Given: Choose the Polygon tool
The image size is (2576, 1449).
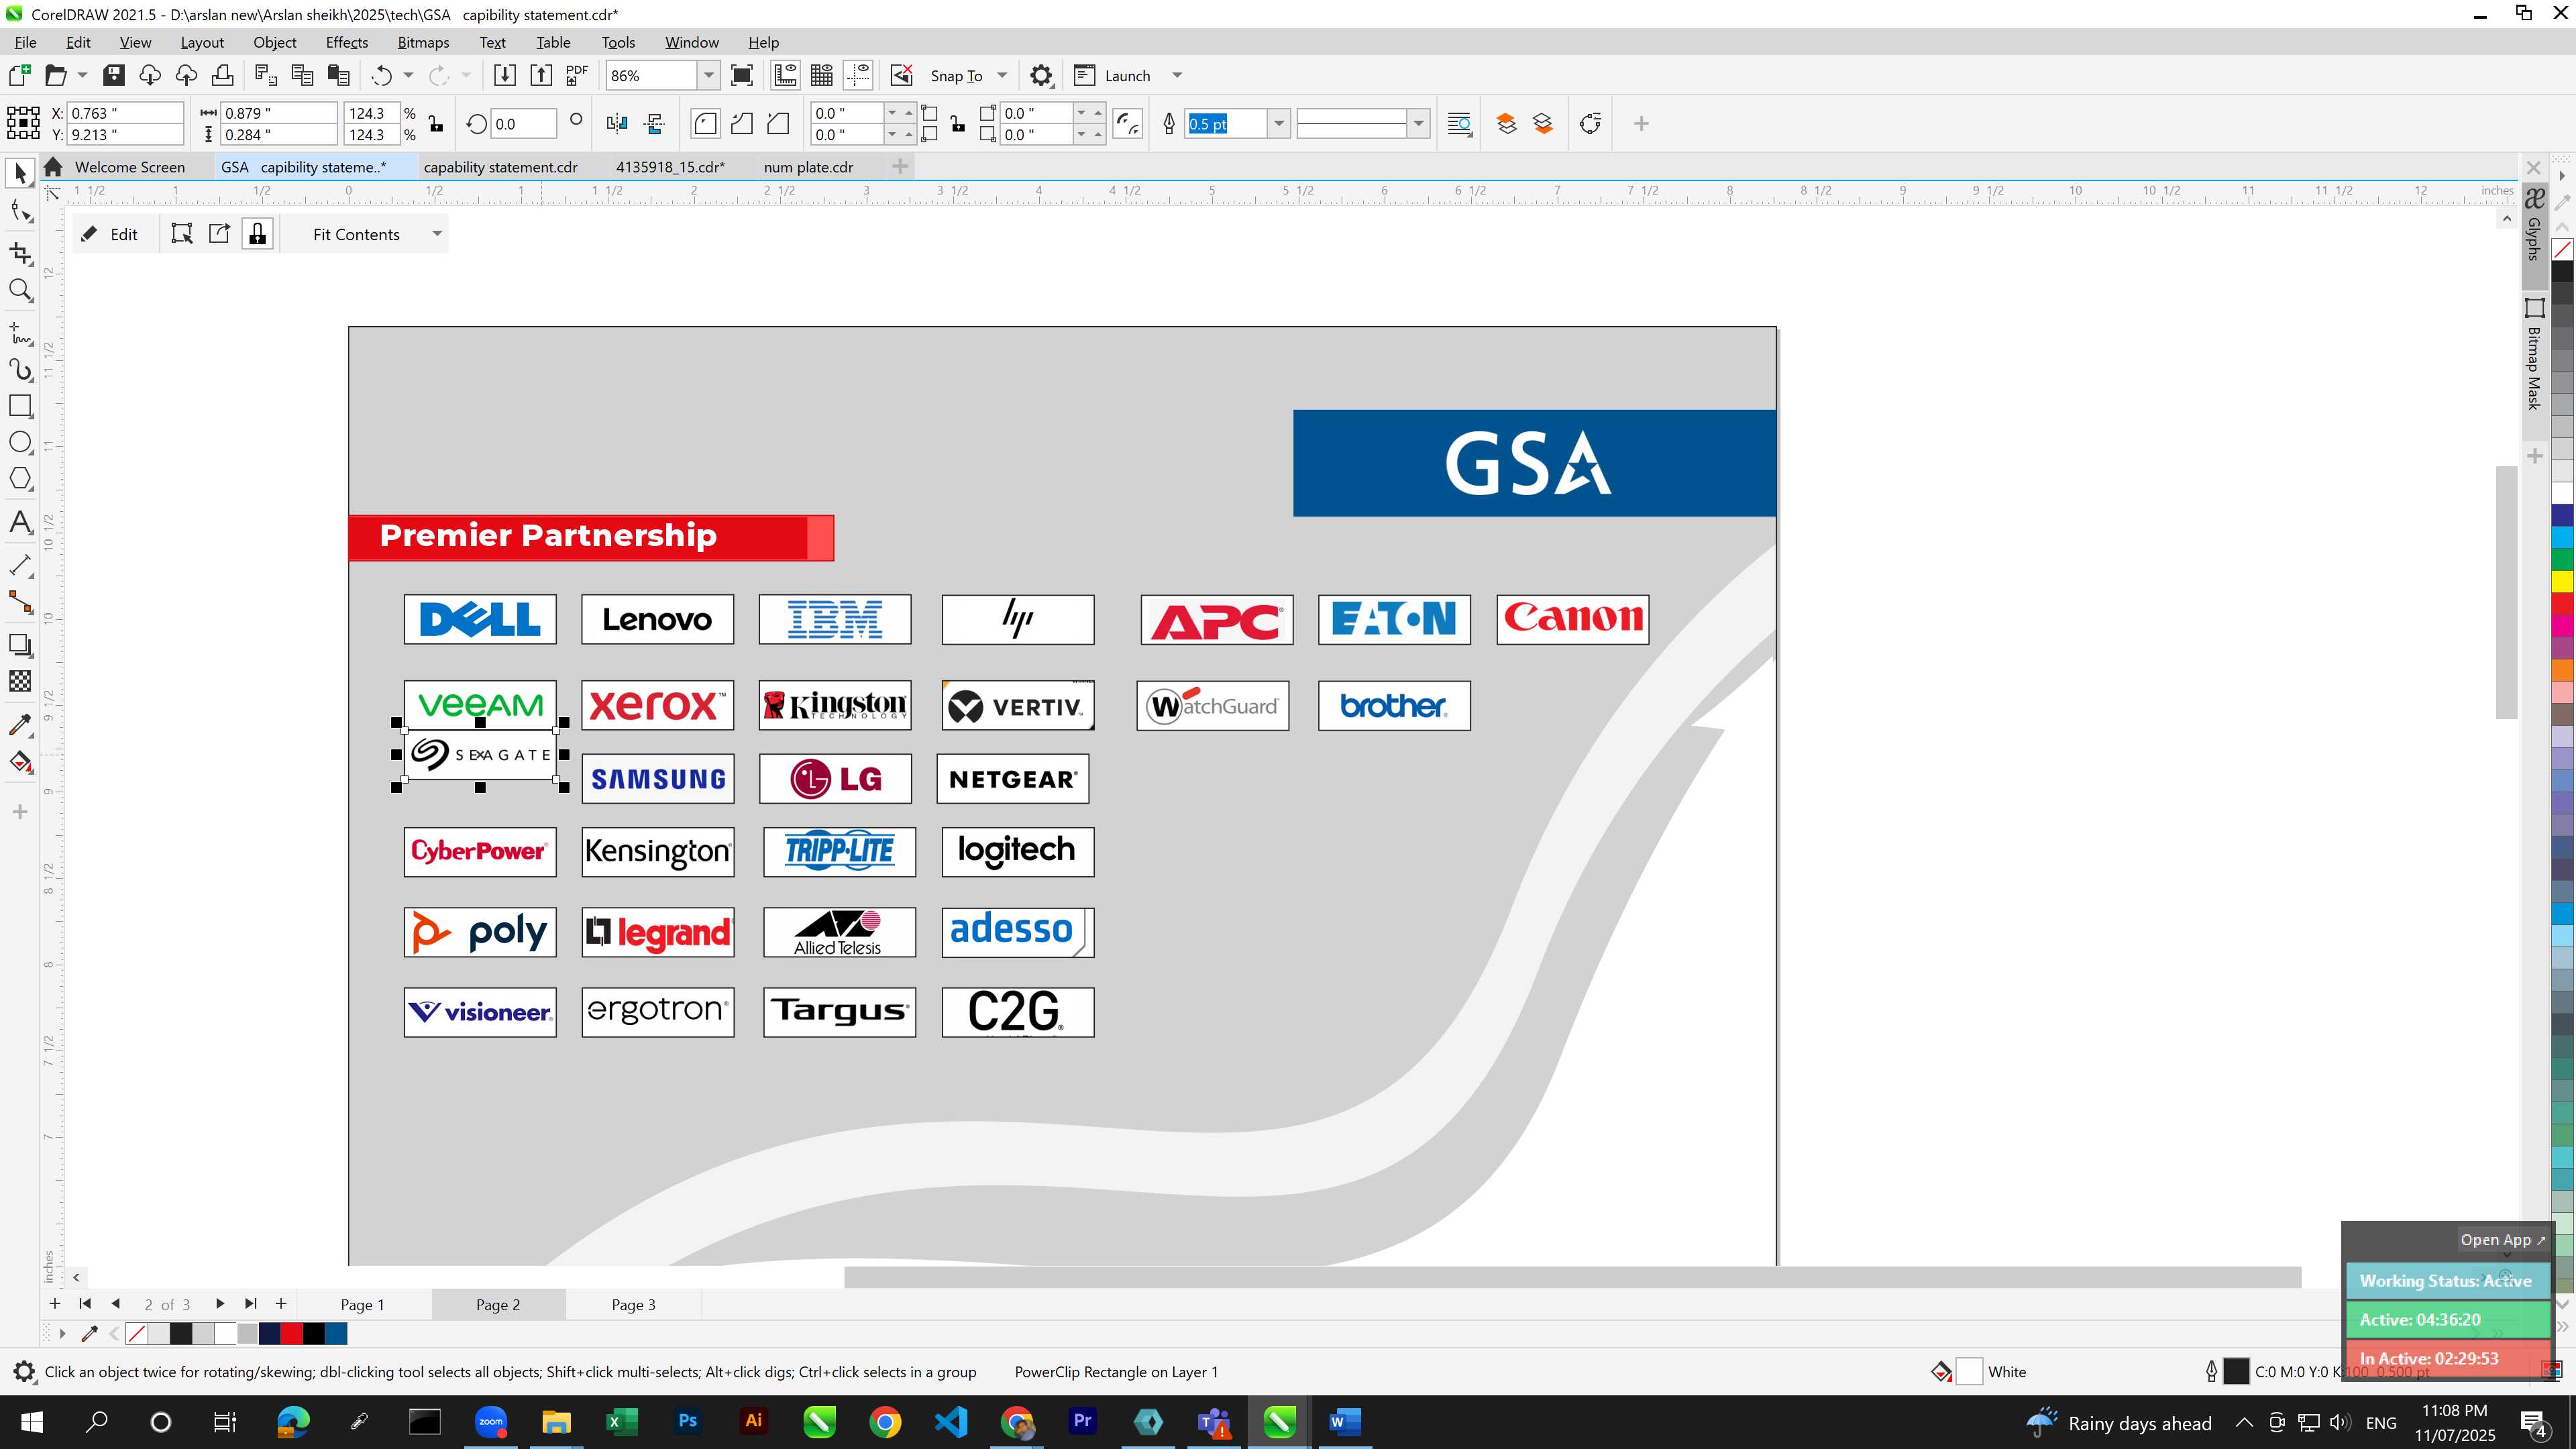Looking at the screenshot, I should coord(20,479).
